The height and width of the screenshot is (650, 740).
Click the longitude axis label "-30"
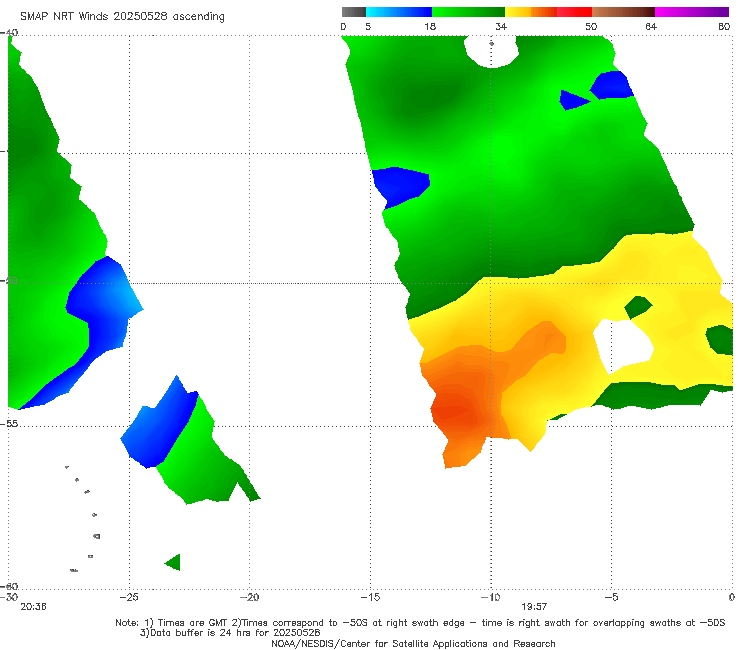(x=9, y=597)
